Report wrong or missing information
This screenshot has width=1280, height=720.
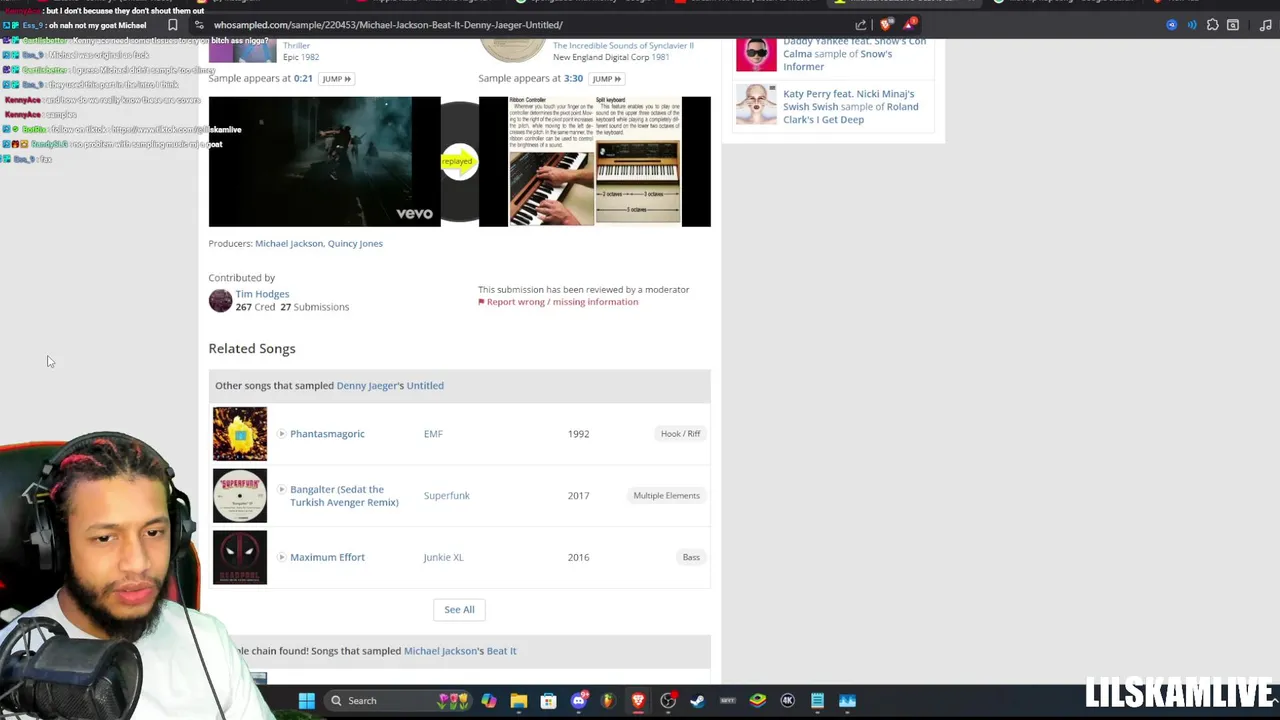(562, 302)
